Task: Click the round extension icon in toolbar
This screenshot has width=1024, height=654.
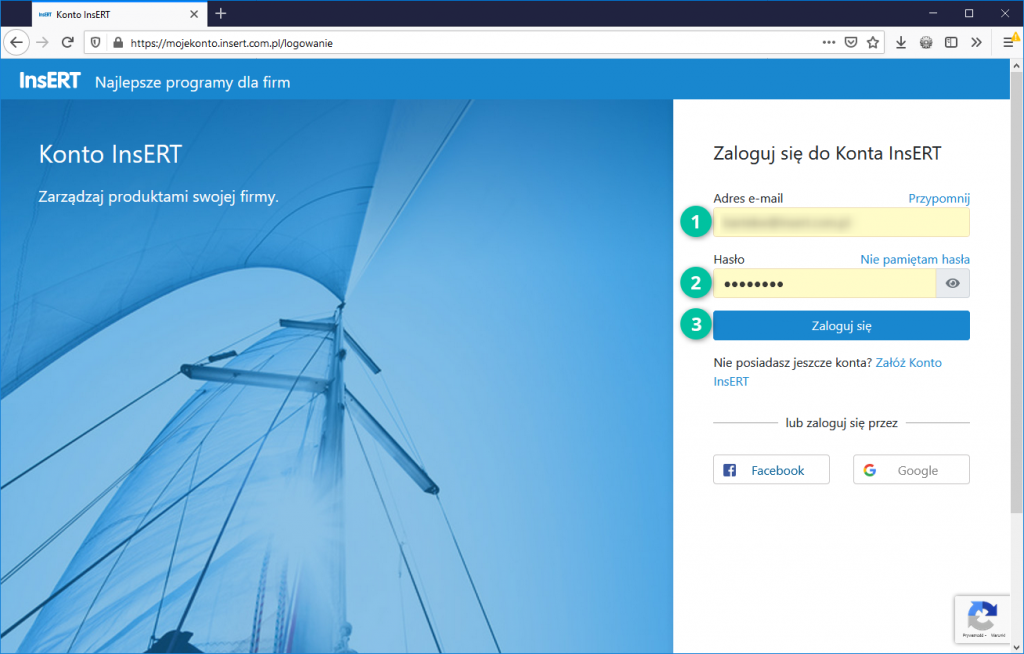Action: 926,42
